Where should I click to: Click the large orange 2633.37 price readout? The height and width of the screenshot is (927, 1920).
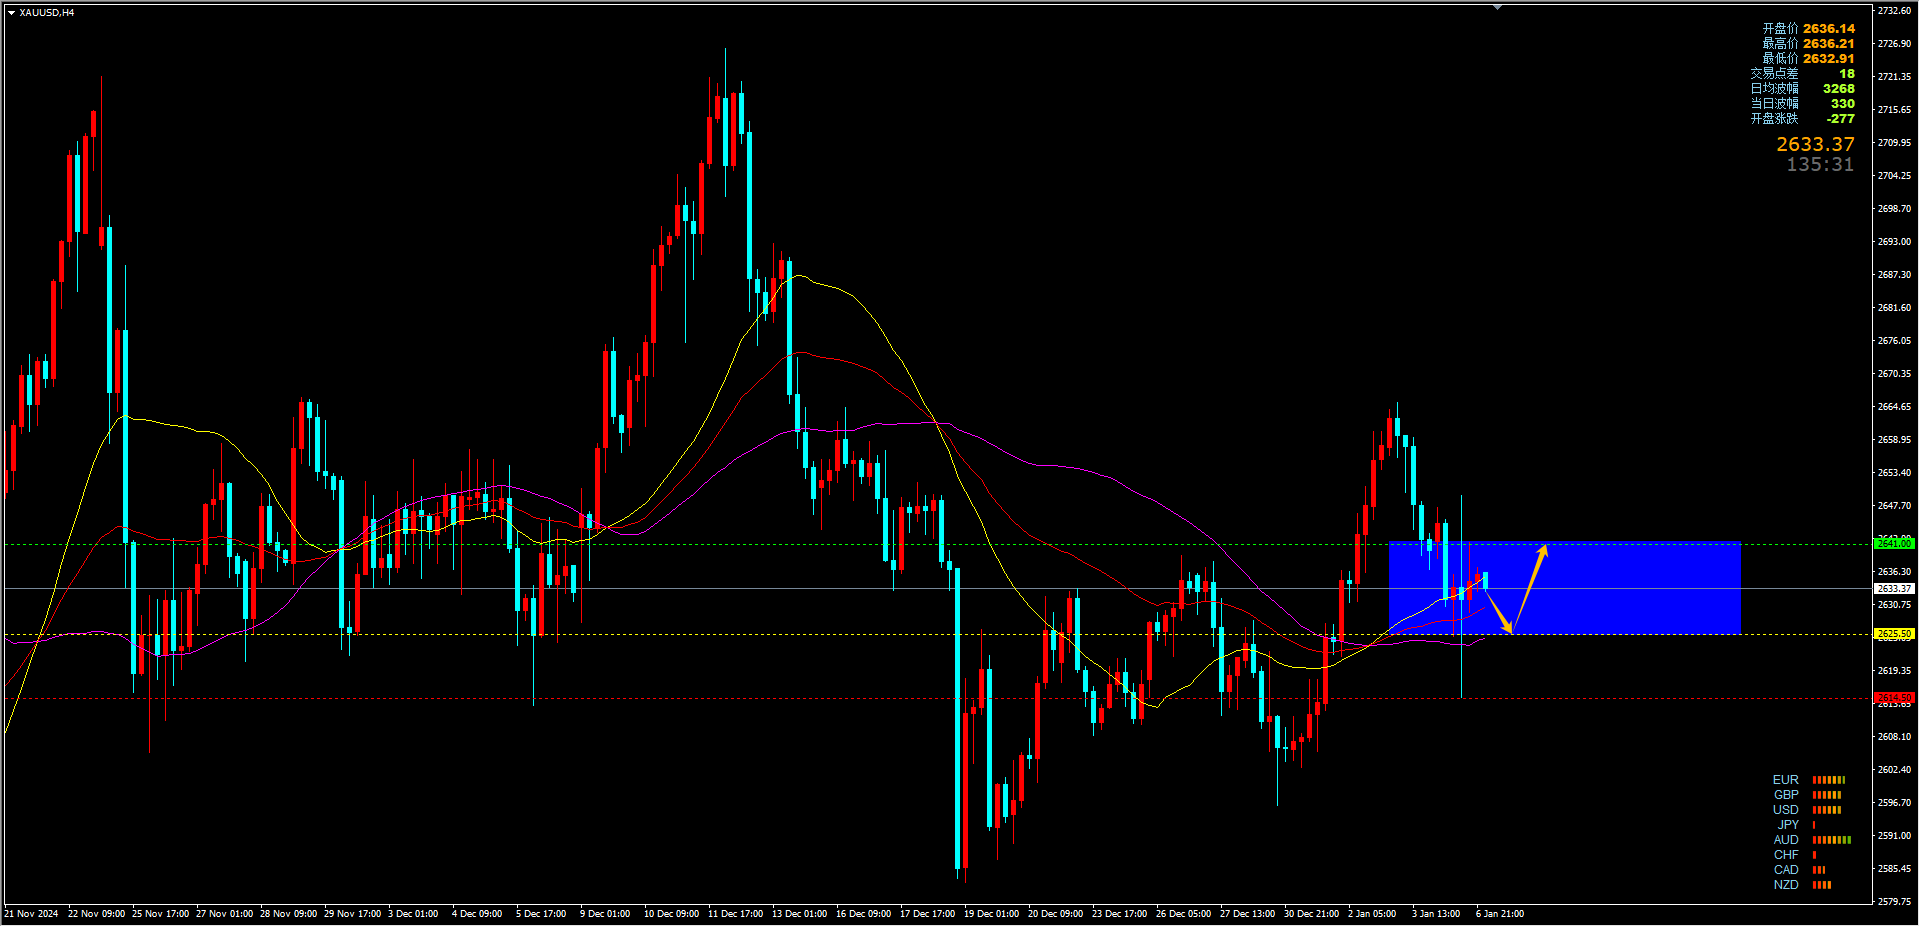[1815, 145]
